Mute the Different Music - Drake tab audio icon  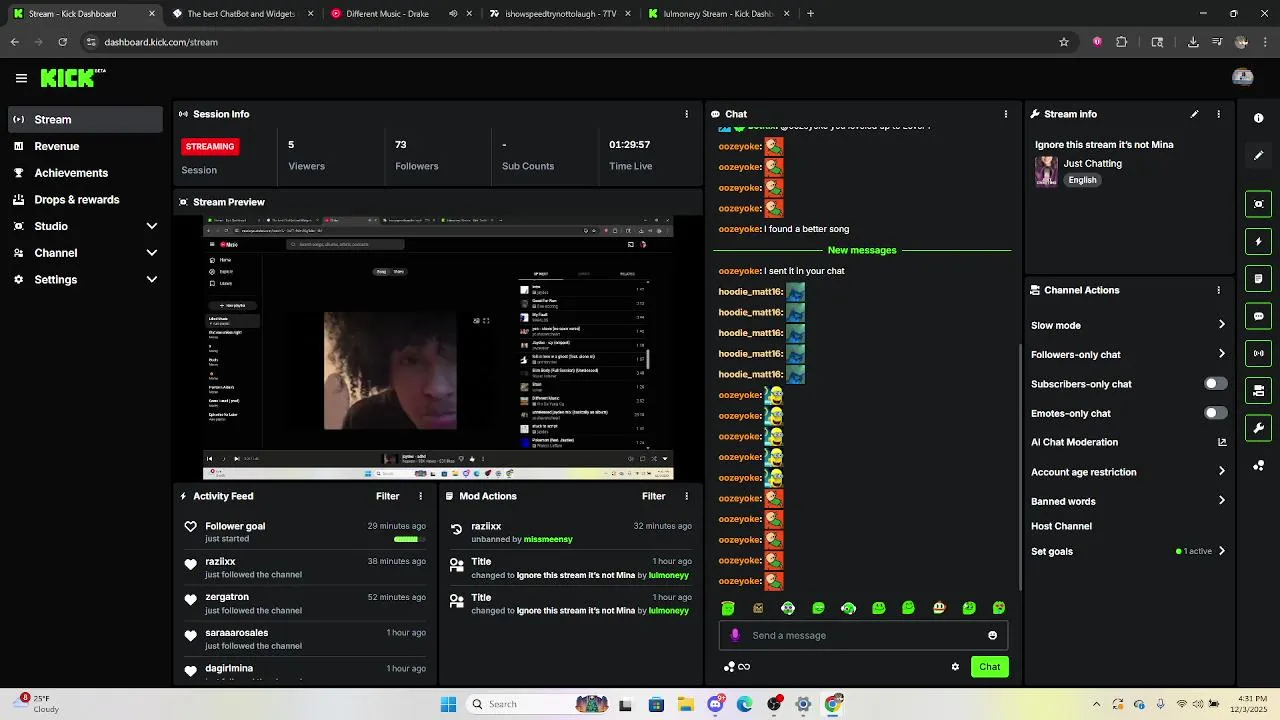[x=453, y=14]
